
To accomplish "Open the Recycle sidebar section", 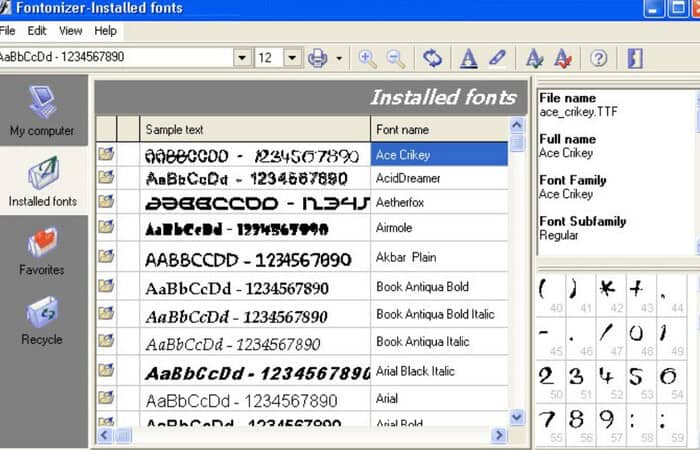I will [42, 320].
